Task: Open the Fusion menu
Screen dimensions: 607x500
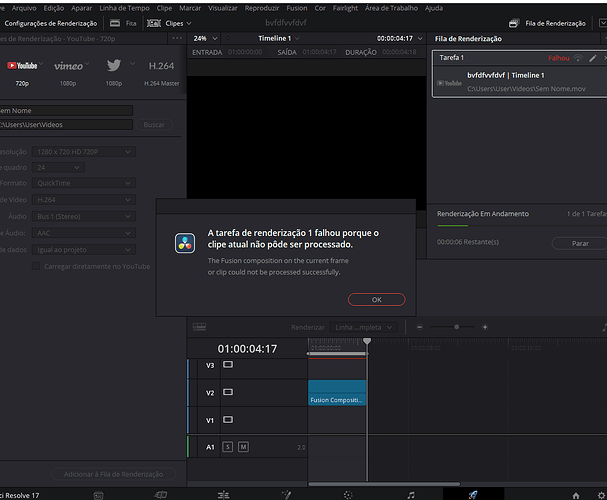Action: (x=297, y=8)
